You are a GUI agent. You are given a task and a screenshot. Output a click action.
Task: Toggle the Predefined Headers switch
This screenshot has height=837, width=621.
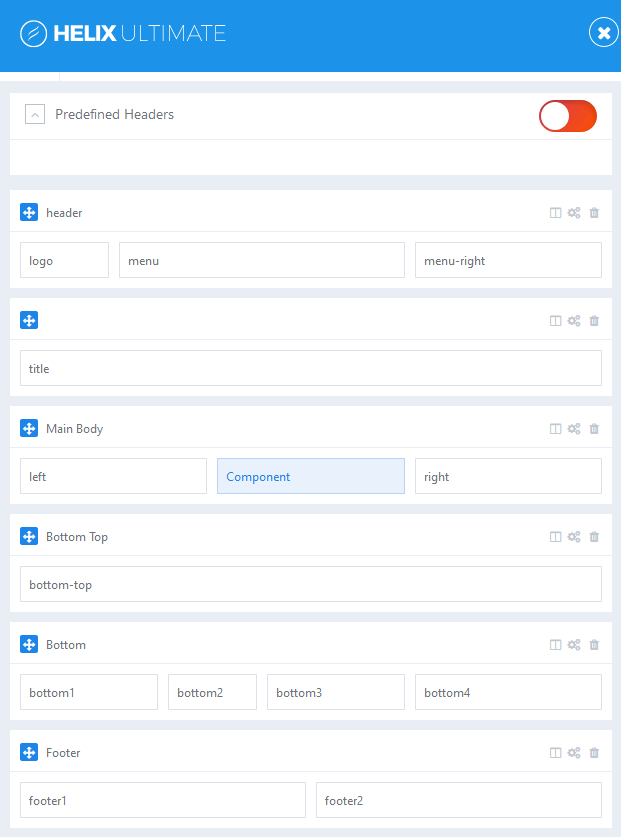click(568, 116)
